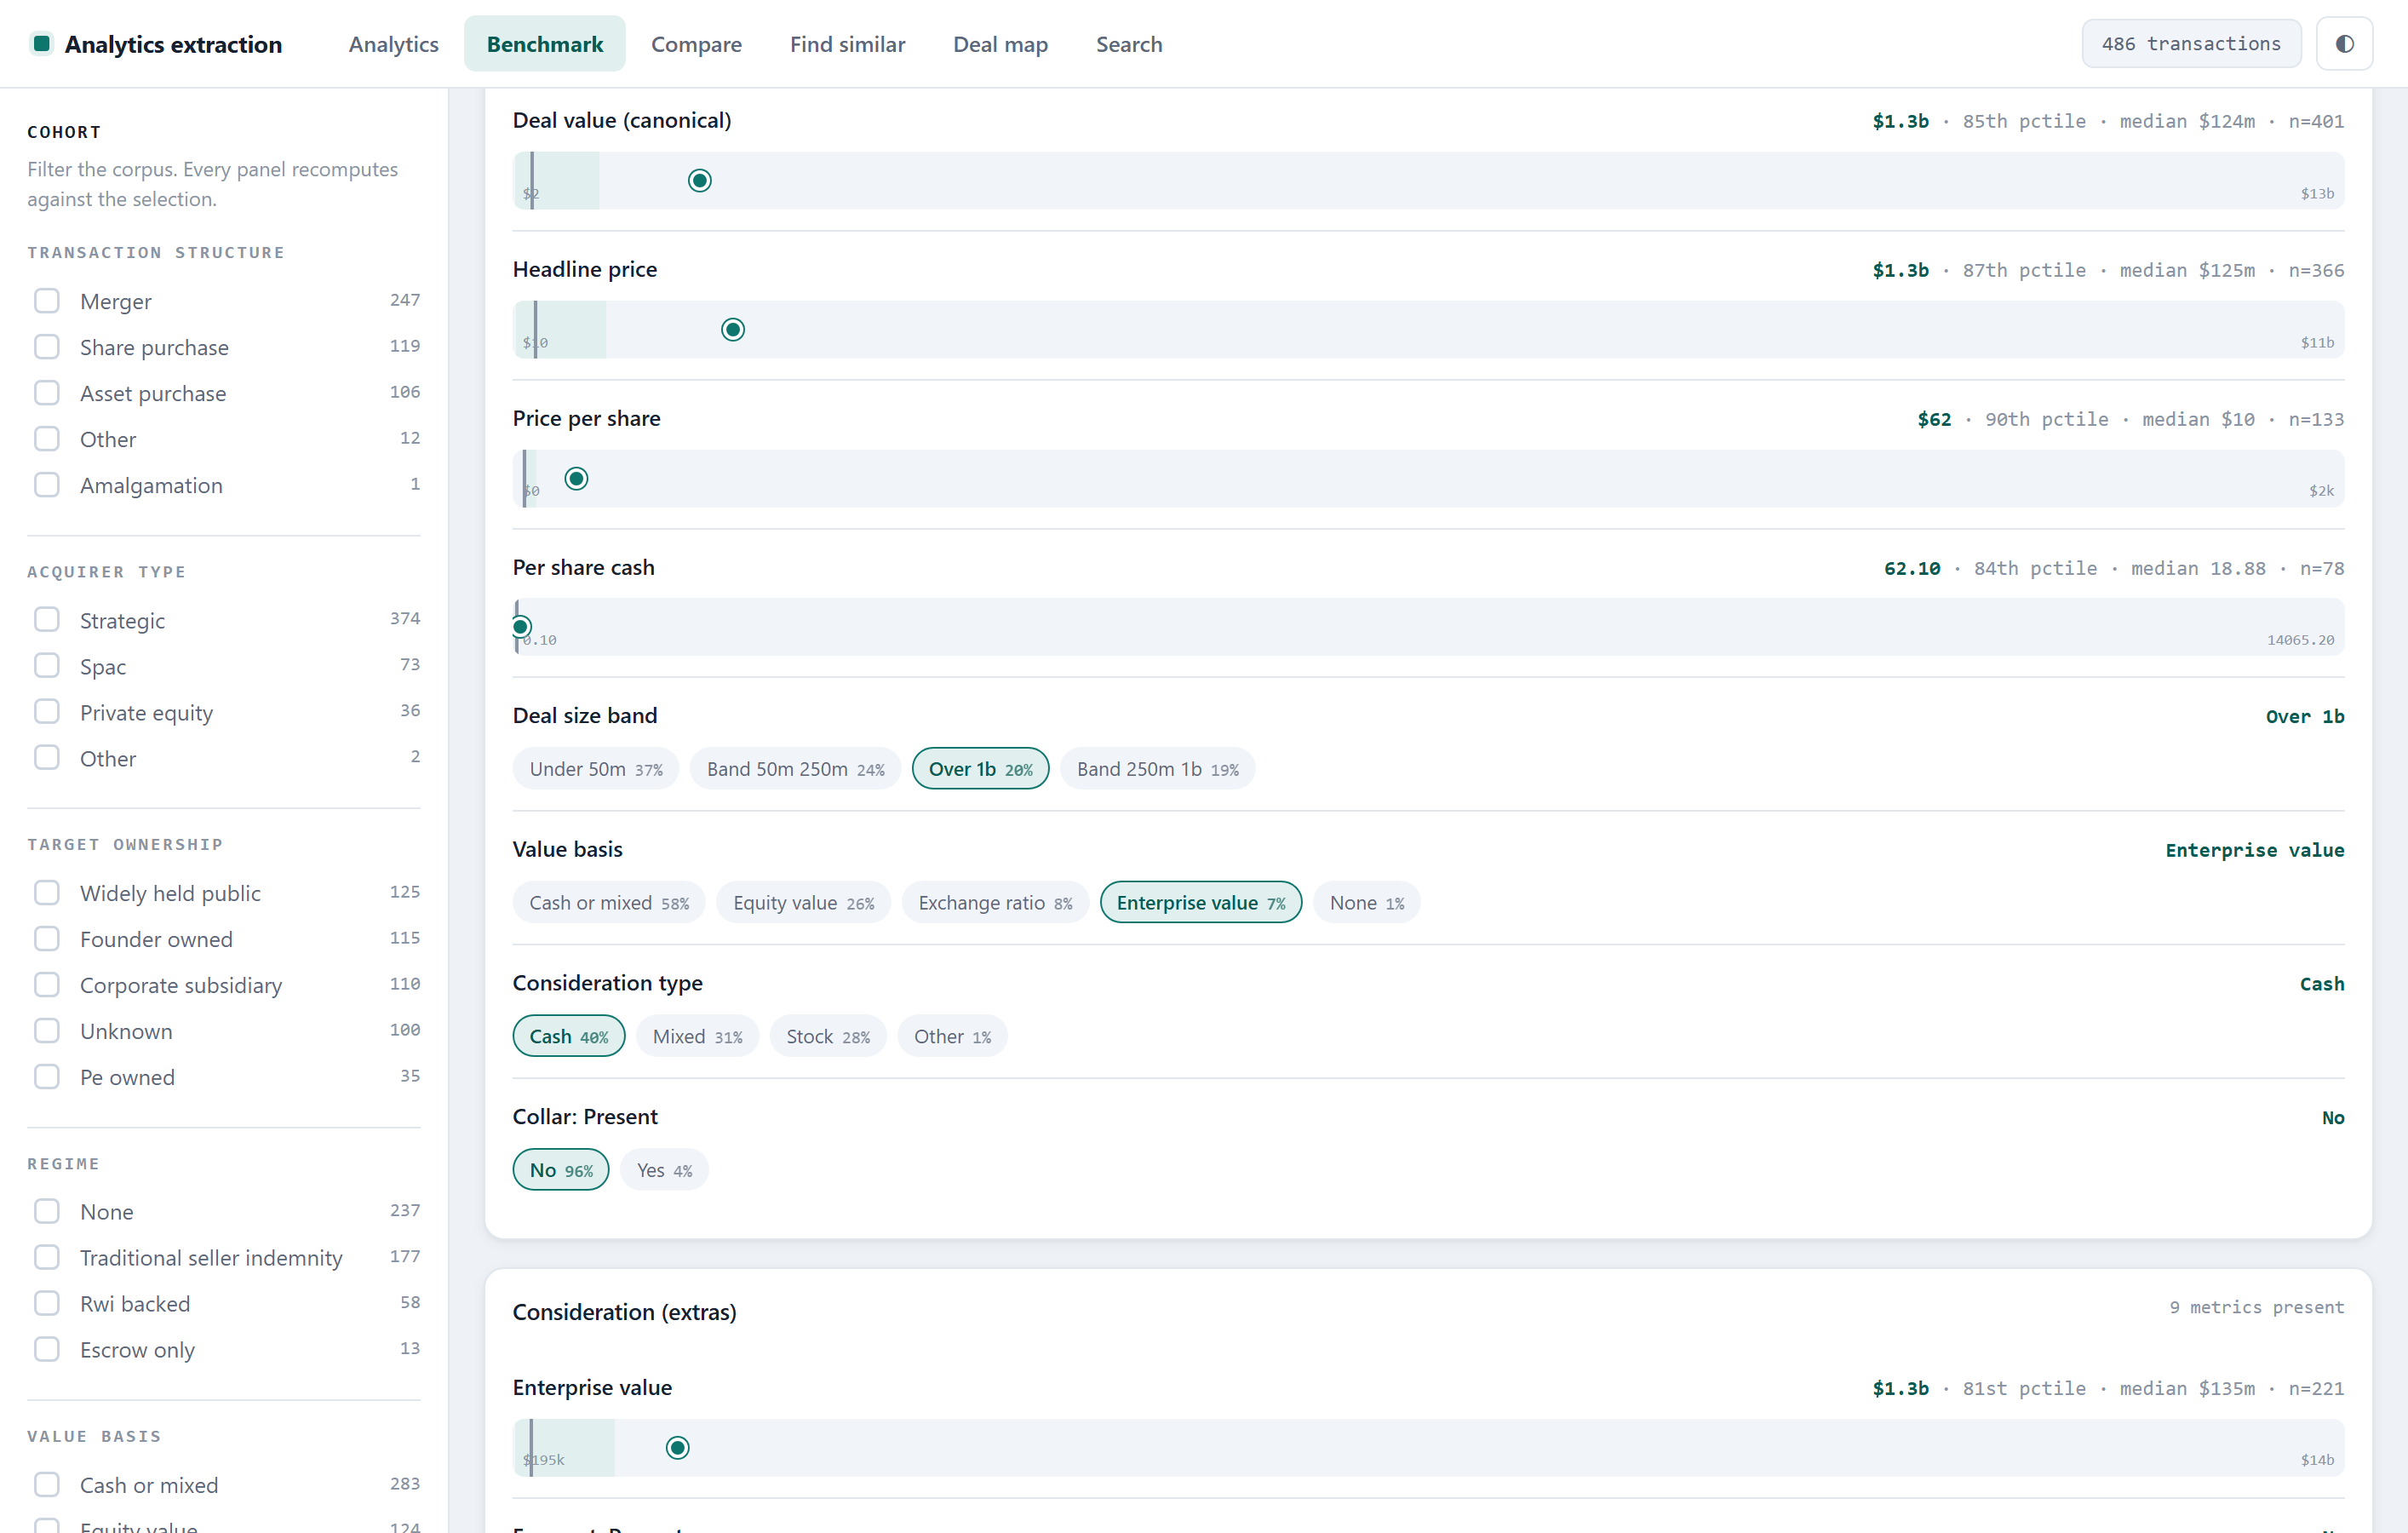Tick the Unknown ownership checkbox
This screenshot has height=1533, width=2408.
pos(47,1031)
